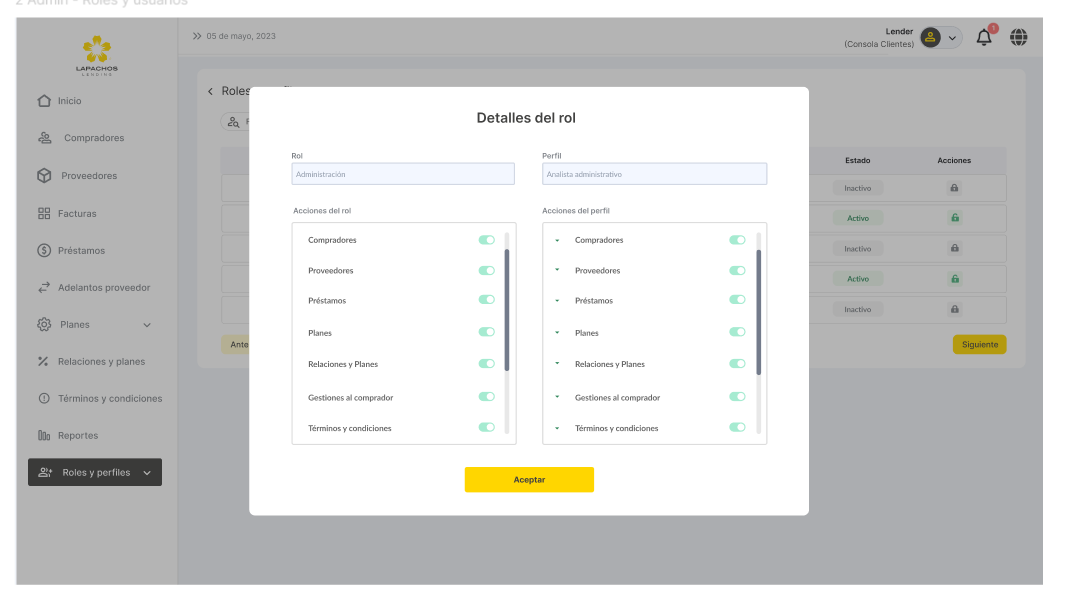The image size is (1080, 615).
Task: Click the green unlock icon in first Activo row
Action: (x=954, y=218)
